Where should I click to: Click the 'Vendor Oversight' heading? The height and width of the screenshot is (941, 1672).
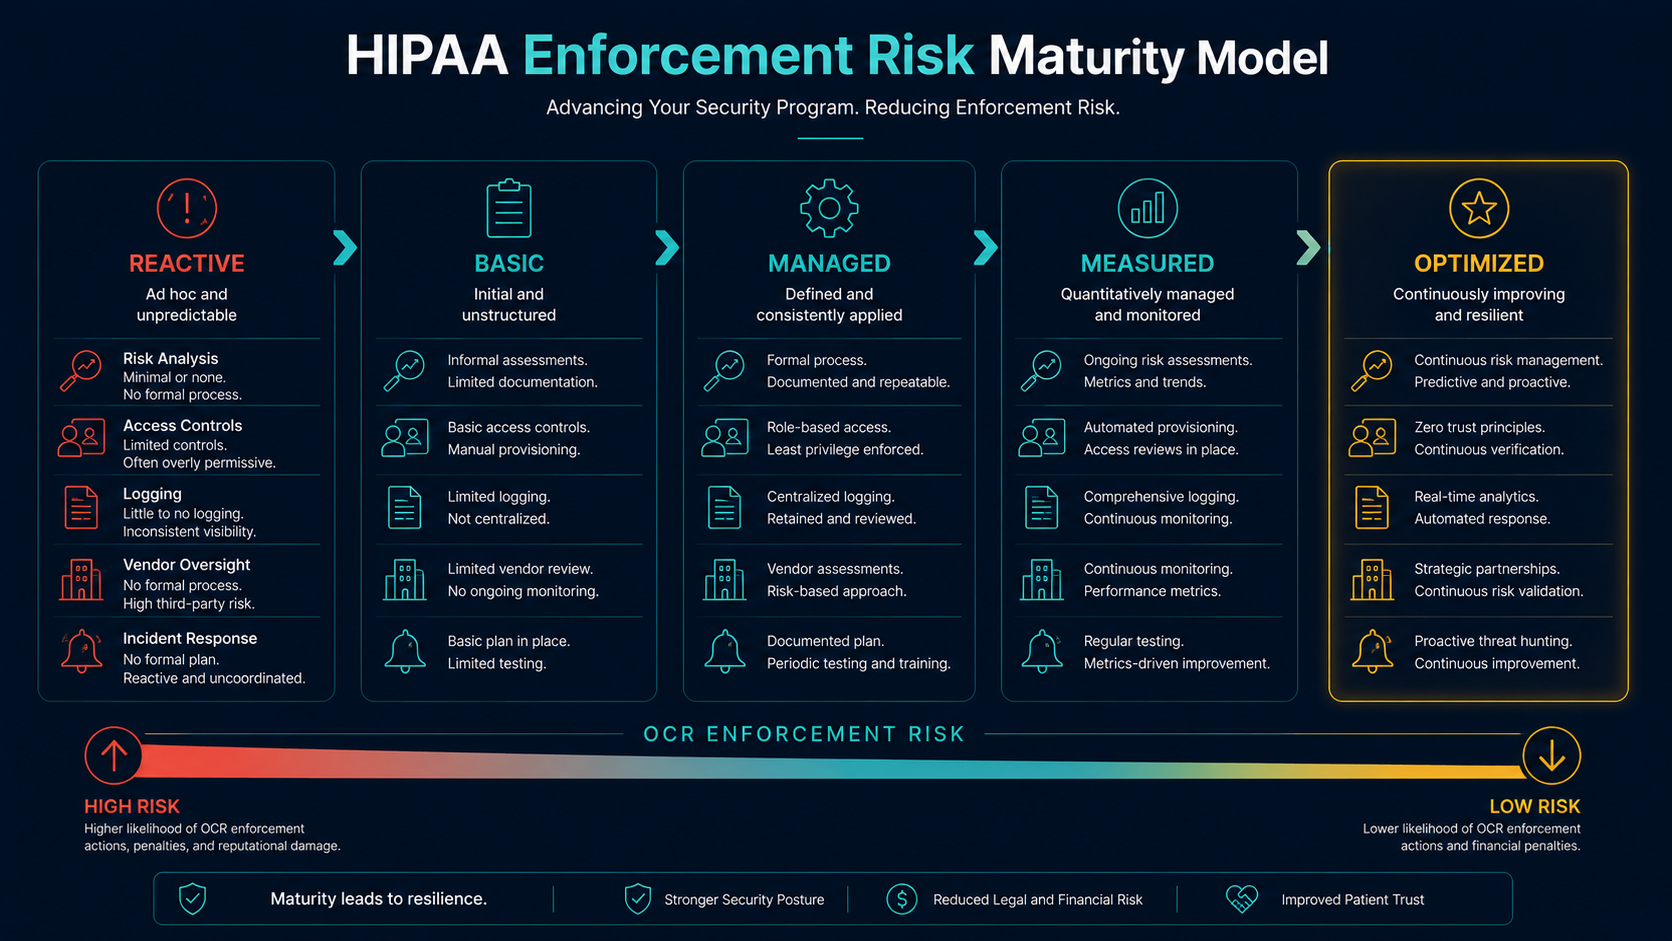click(x=186, y=564)
